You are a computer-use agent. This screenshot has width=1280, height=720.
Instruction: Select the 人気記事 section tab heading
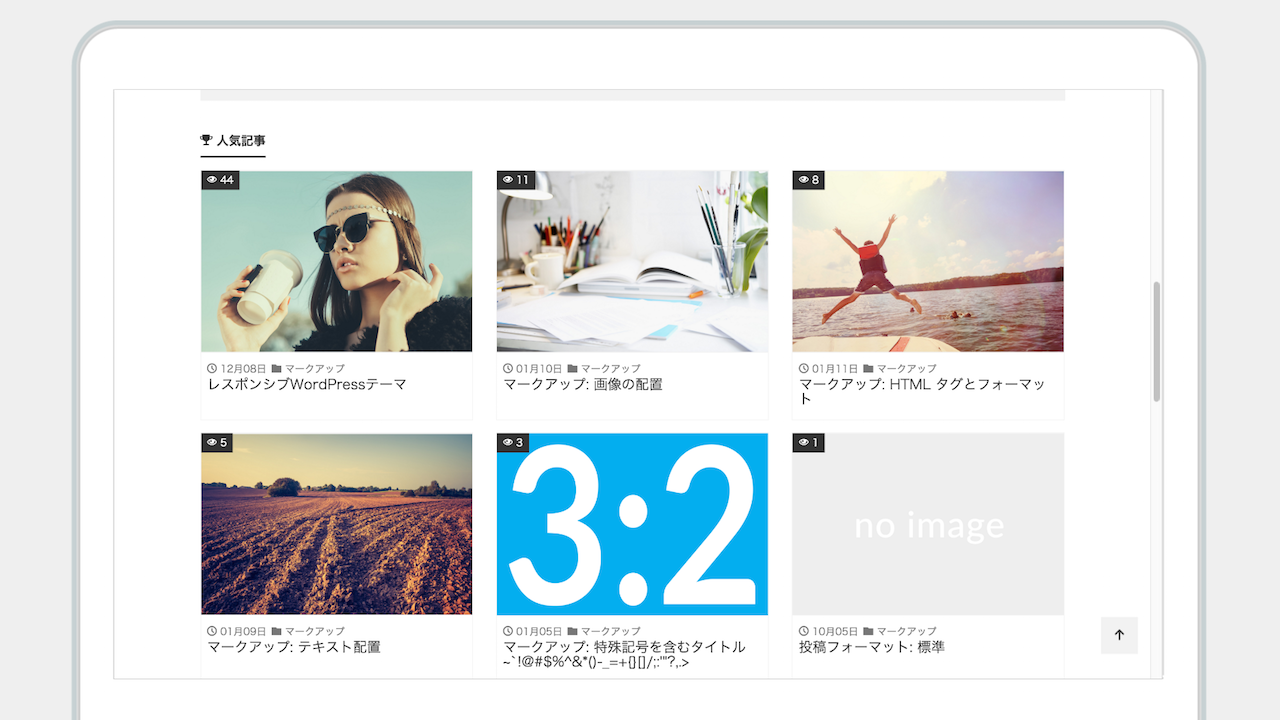click(x=240, y=141)
